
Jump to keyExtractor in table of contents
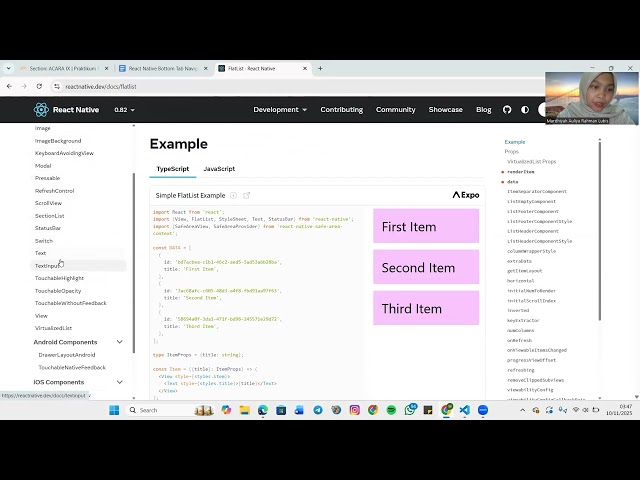(523, 320)
